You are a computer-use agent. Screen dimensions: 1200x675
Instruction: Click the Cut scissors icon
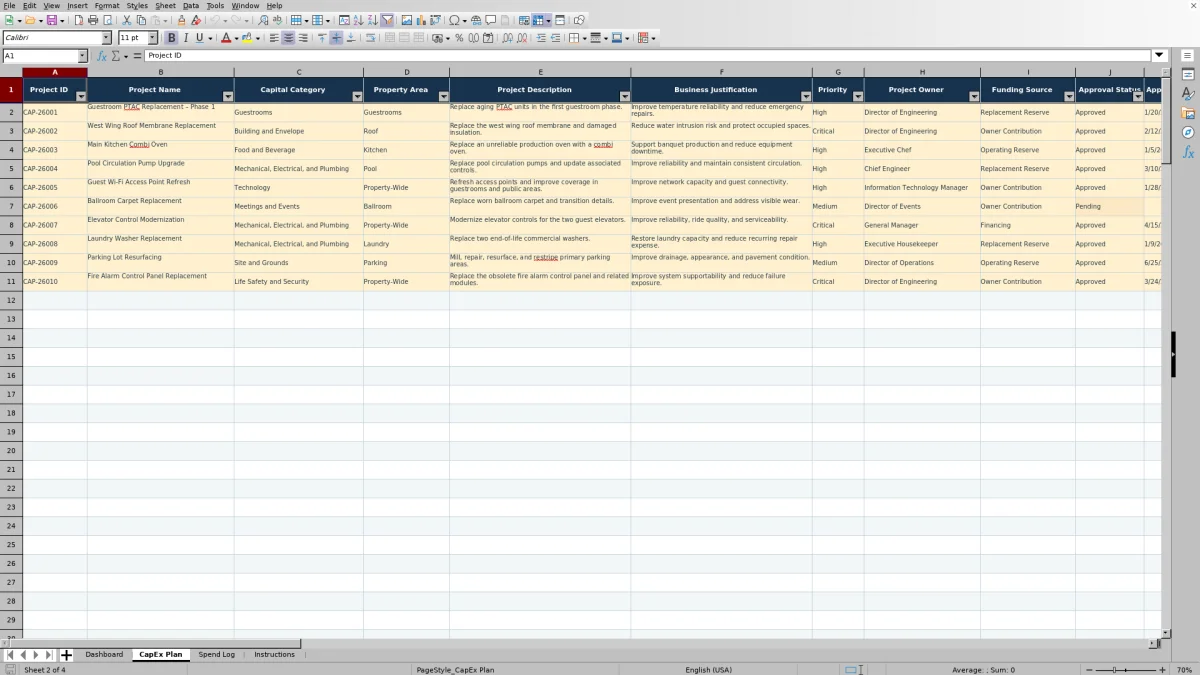pyautogui.click(x=126, y=20)
